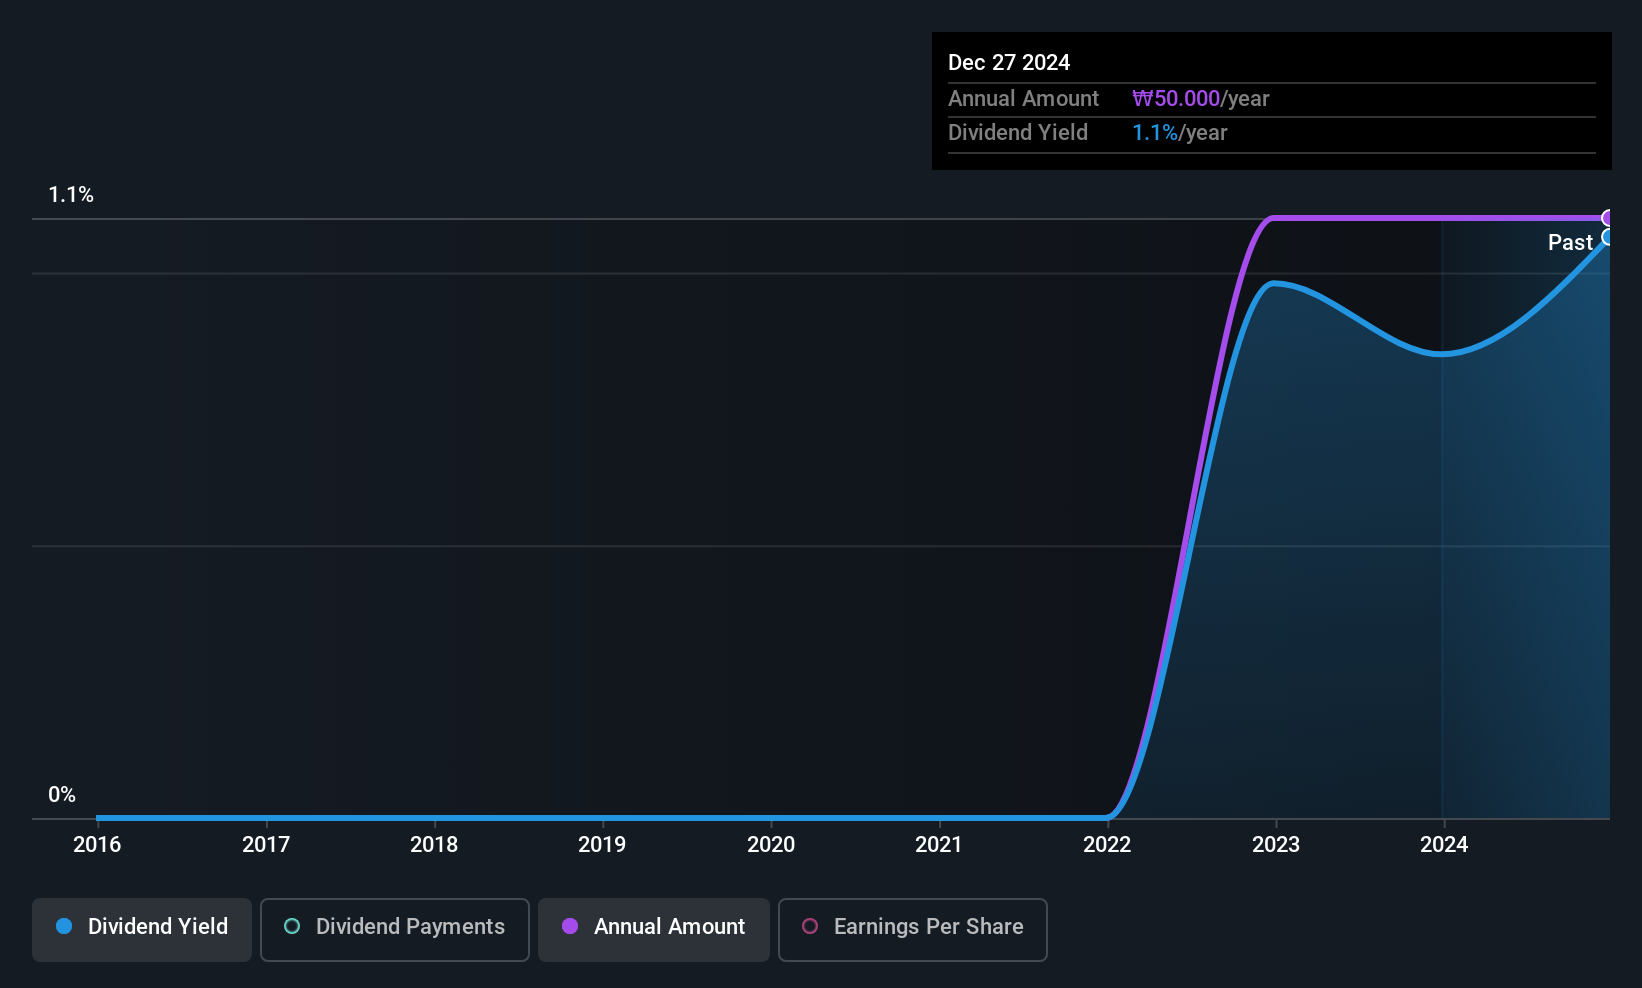Enable the Dividend Payments series
Image resolution: width=1642 pixels, height=988 pixels.
(x=395, y=930)
